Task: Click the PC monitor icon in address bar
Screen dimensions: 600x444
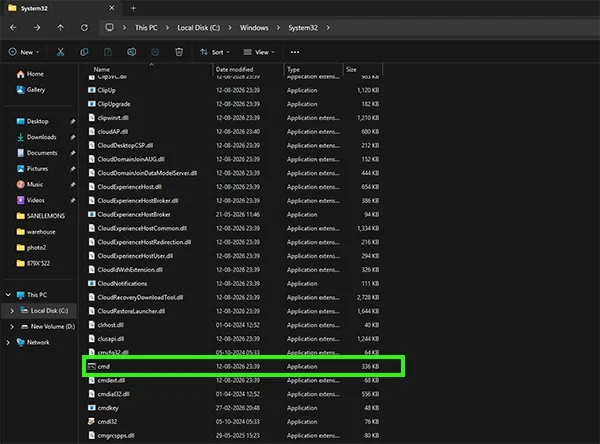Action: pyautogui.click(x=109, y=28)
